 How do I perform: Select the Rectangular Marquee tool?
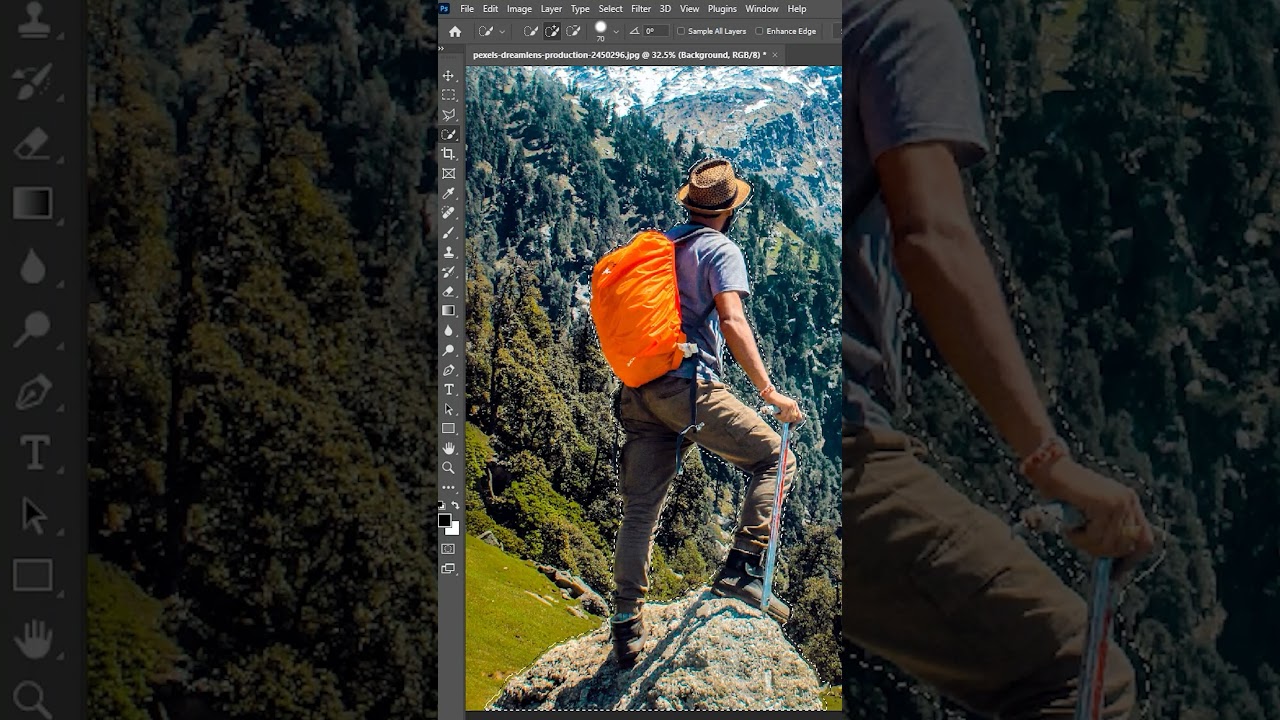coord(449,95)
